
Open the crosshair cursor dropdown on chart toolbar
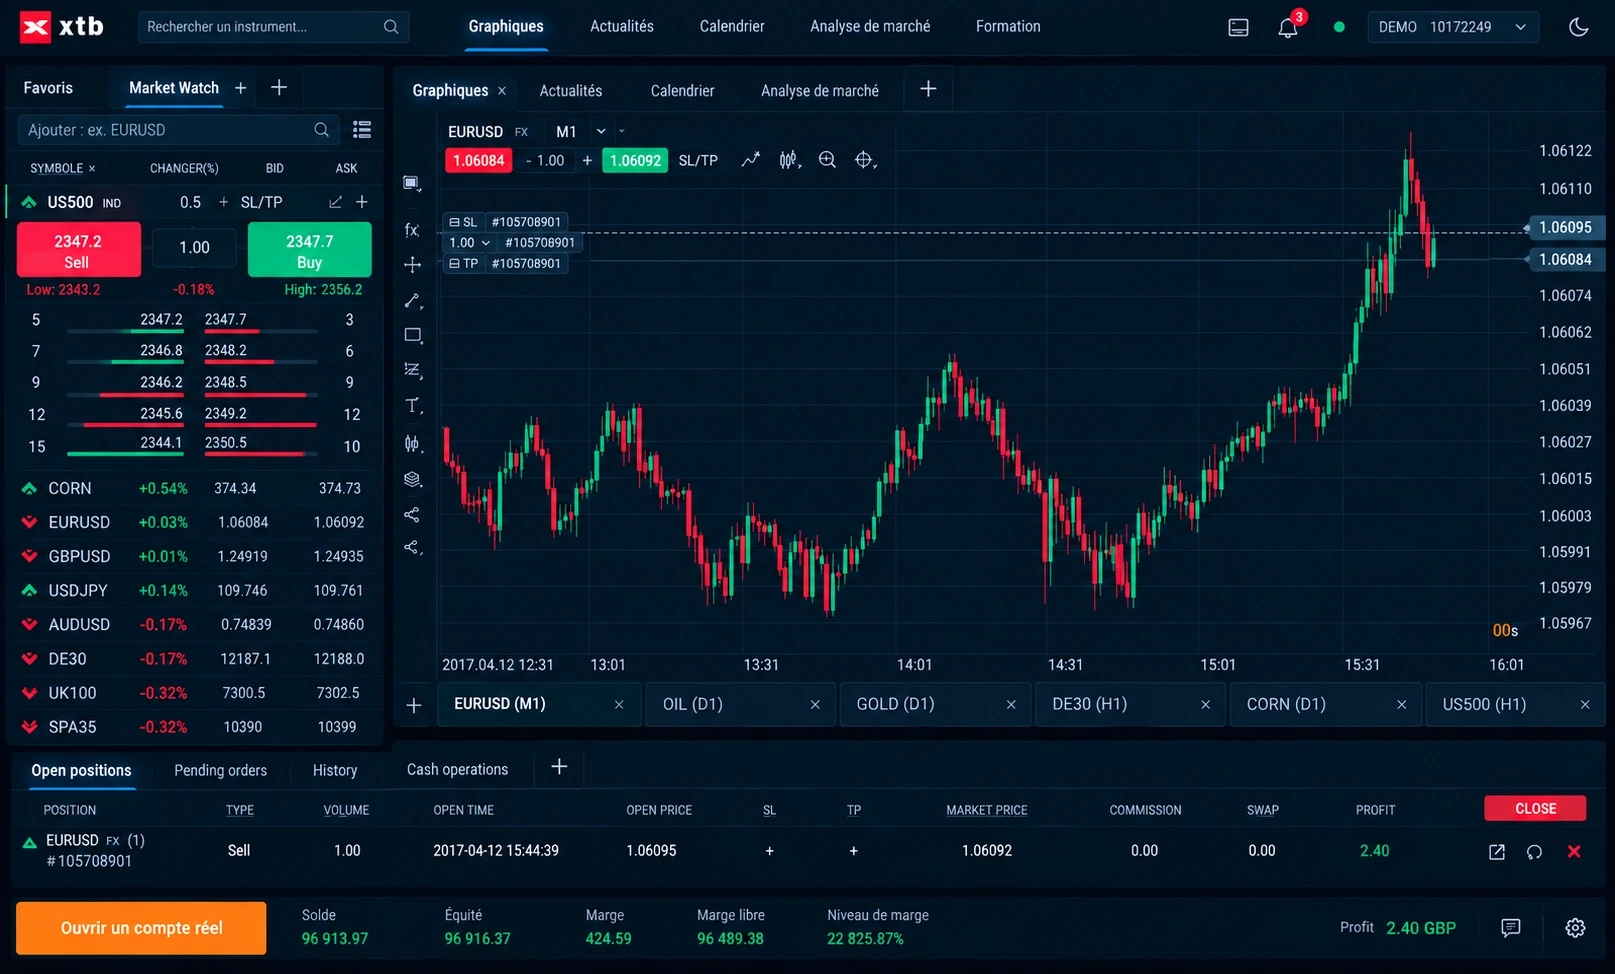[x=866, y=160]
